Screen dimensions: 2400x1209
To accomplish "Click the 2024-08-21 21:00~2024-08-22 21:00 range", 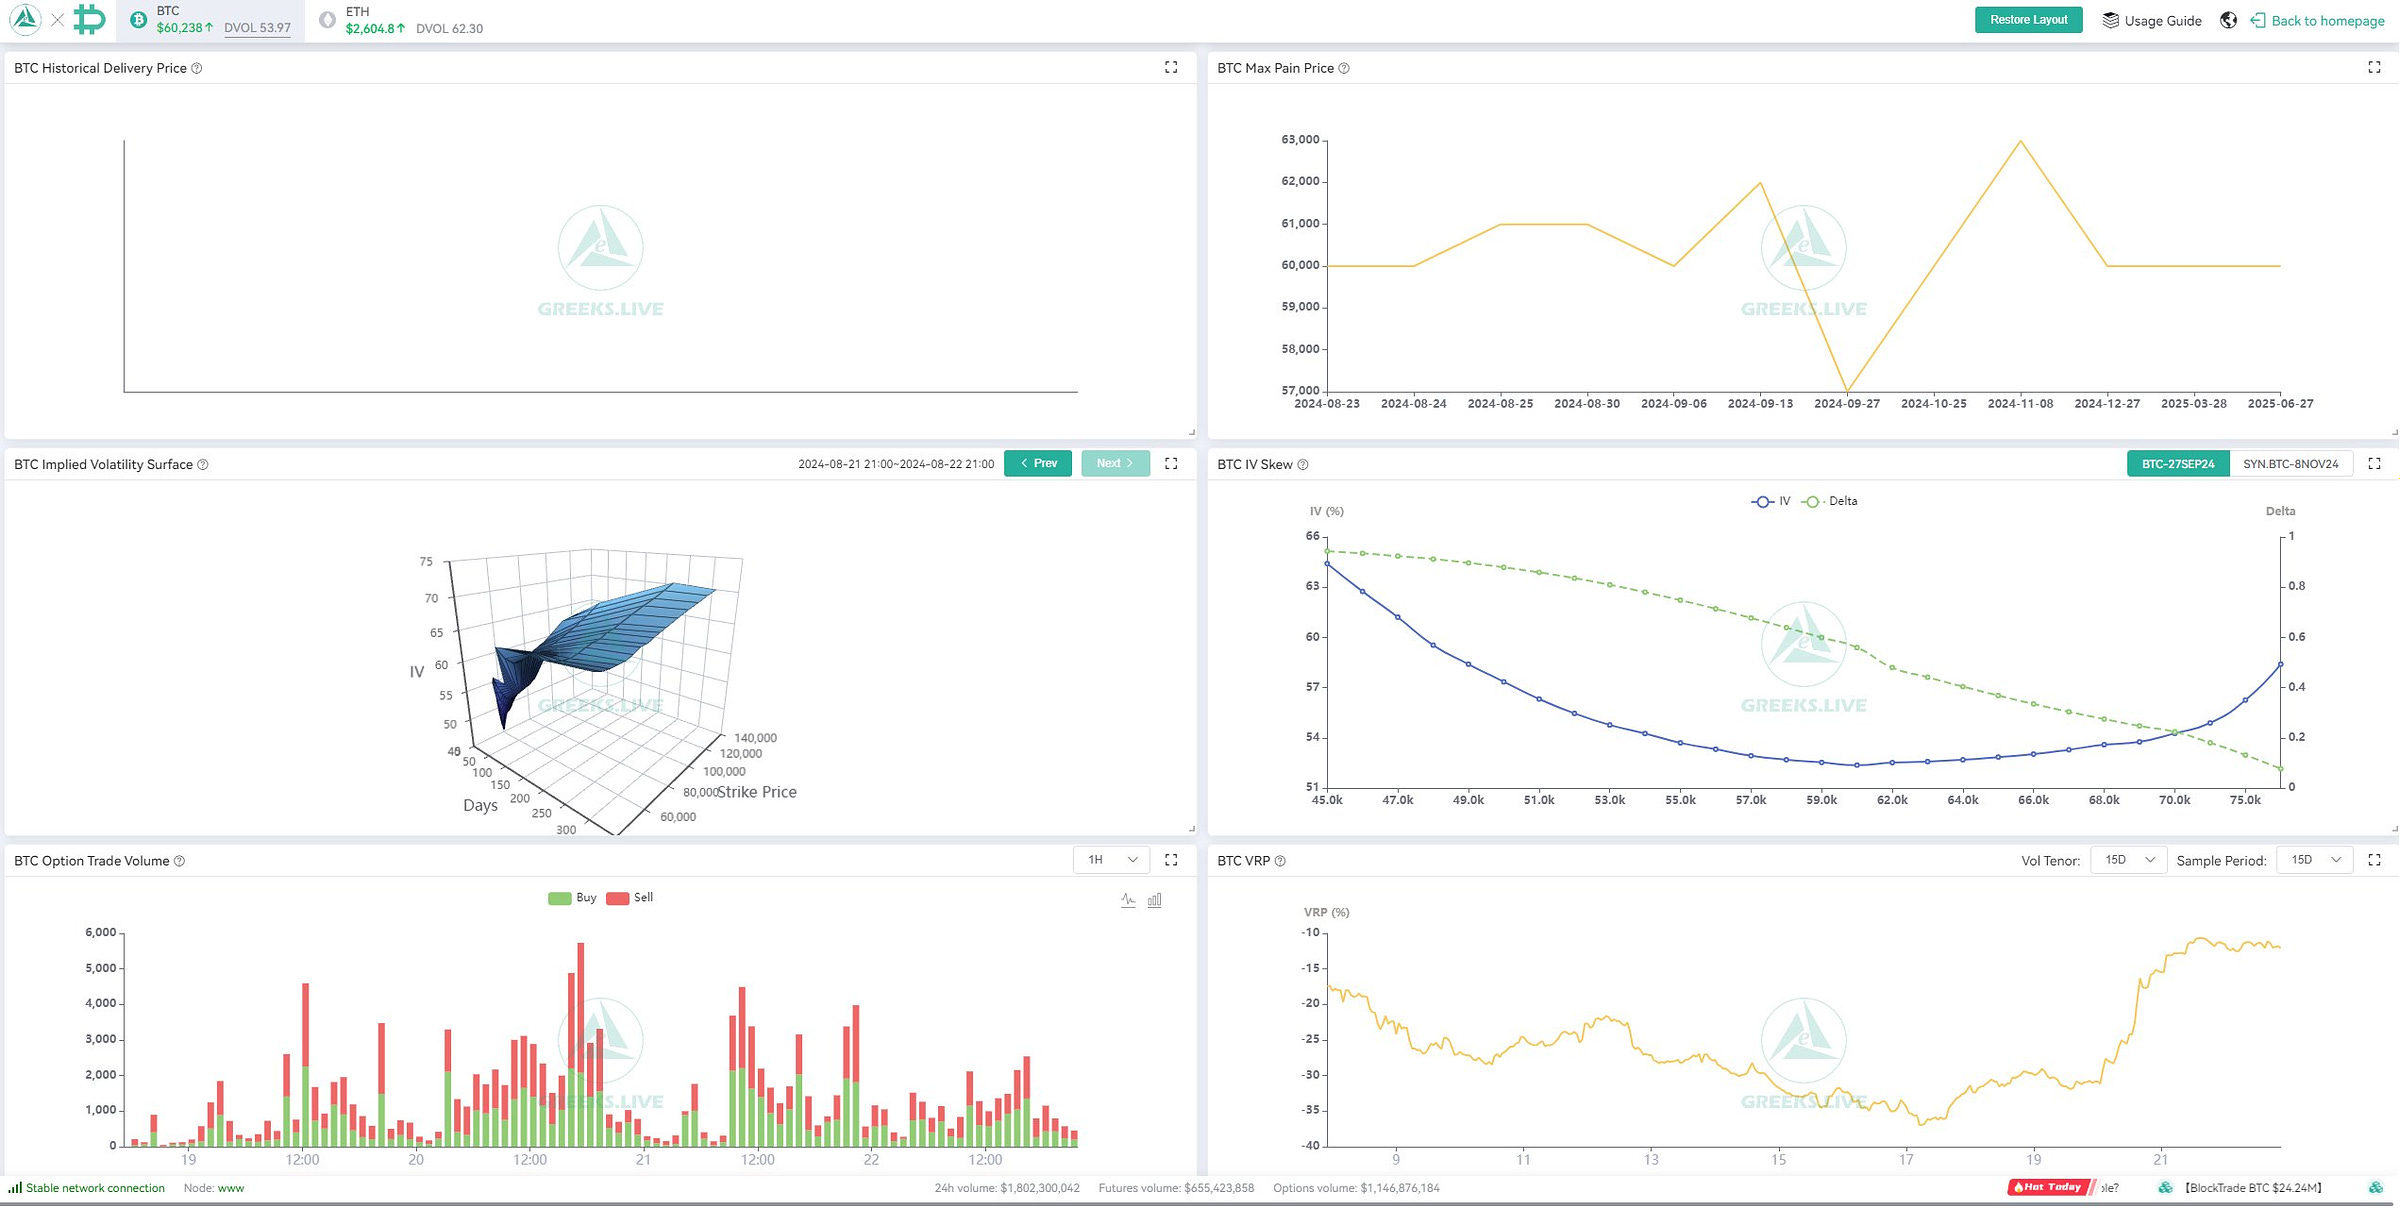I will (896, 464).
